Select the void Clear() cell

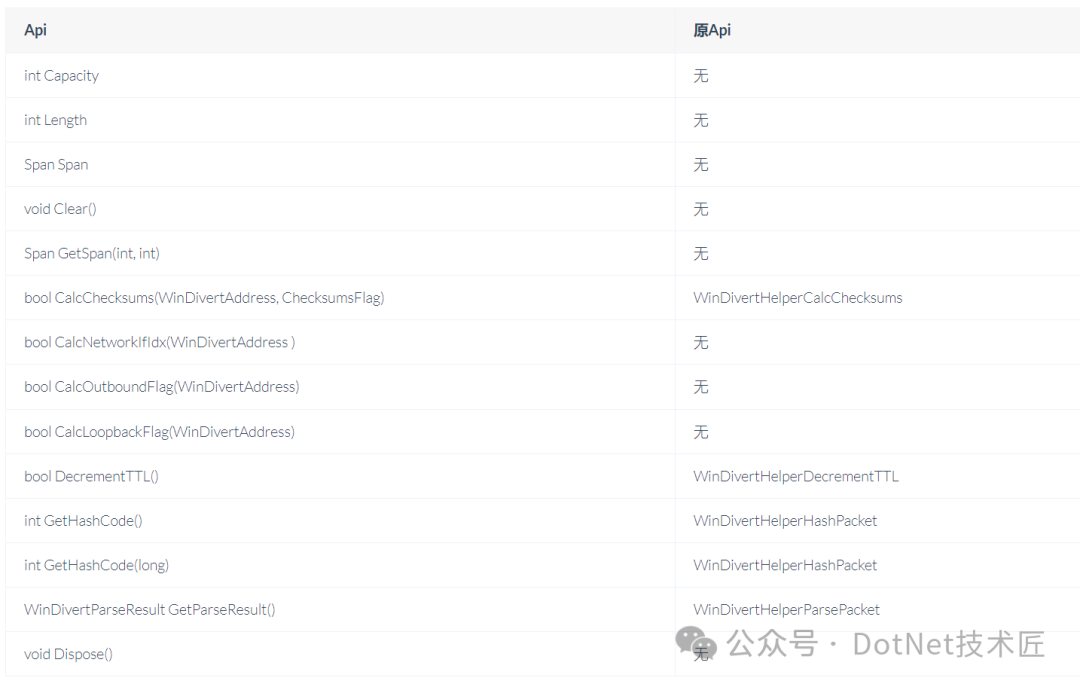60,209
